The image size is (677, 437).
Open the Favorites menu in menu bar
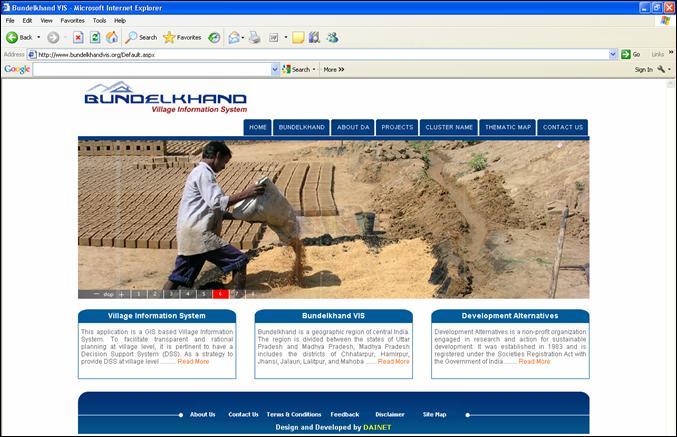click(x=72, y=20)
